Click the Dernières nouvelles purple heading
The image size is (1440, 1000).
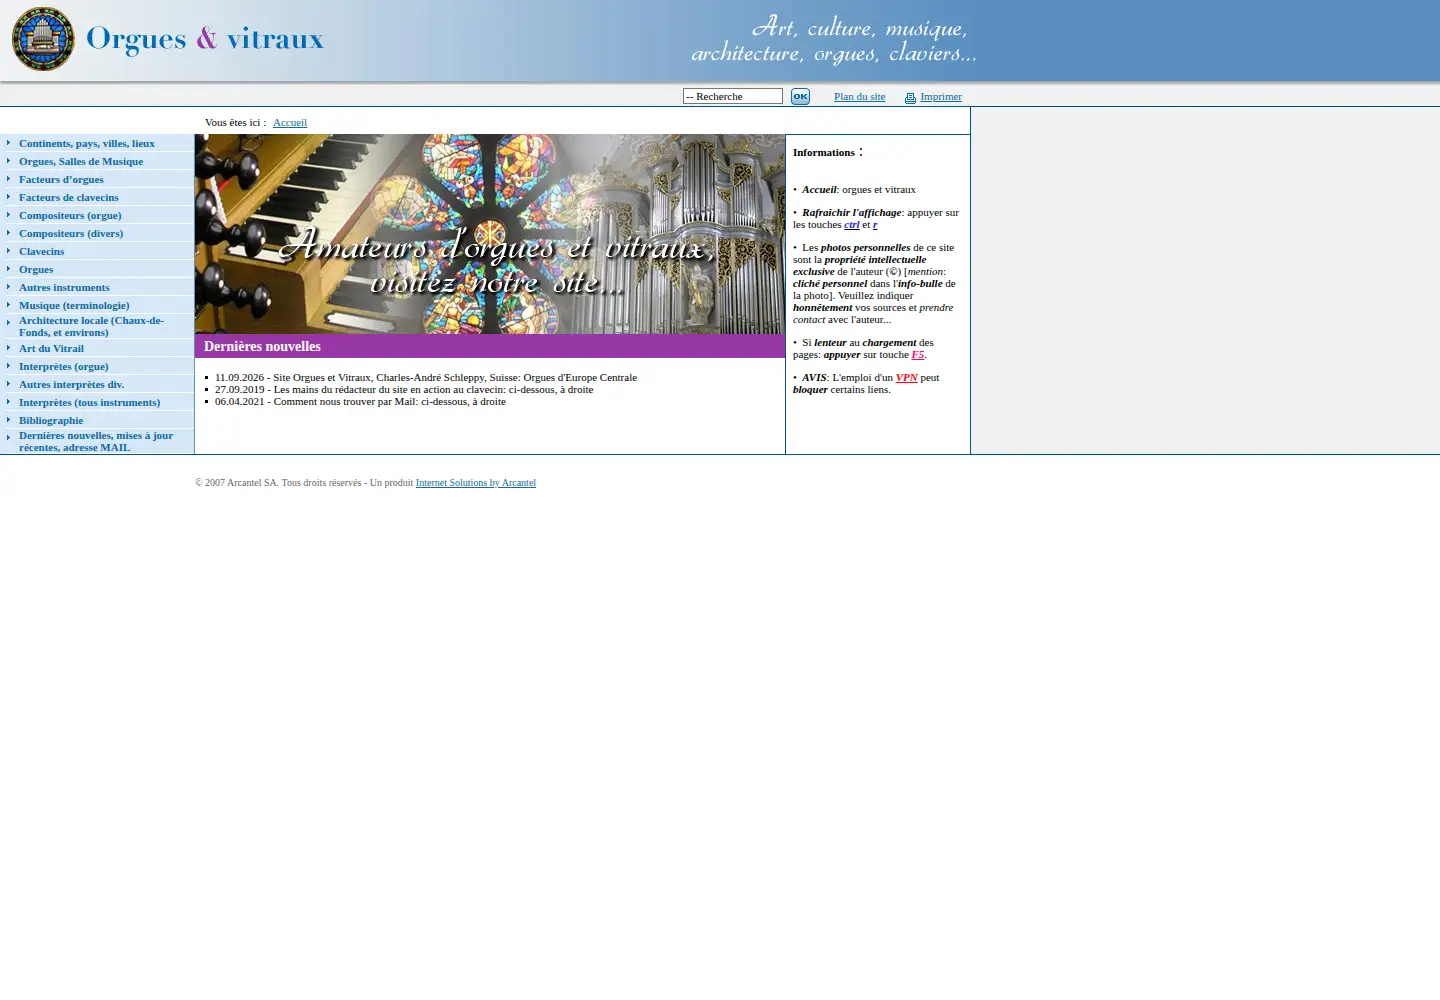click(x=490, y=346)
